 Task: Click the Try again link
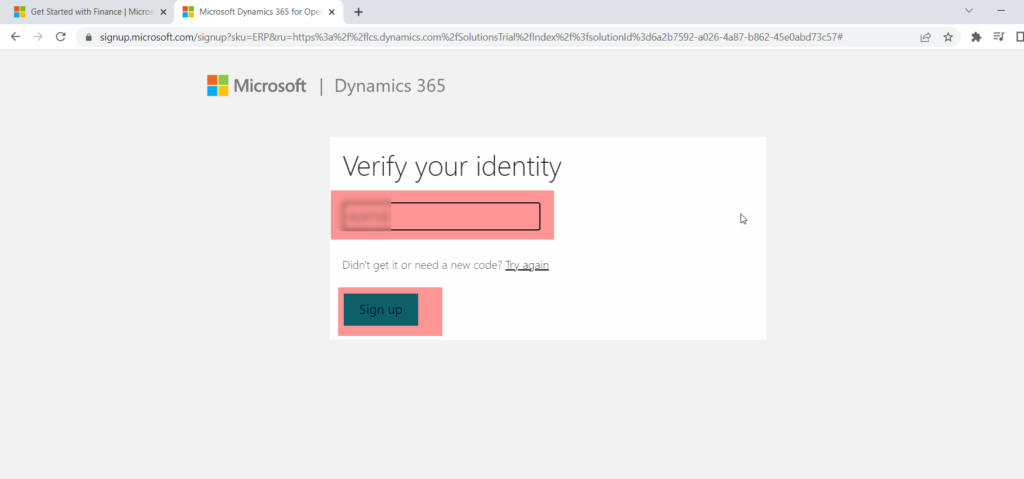[527, 265]
